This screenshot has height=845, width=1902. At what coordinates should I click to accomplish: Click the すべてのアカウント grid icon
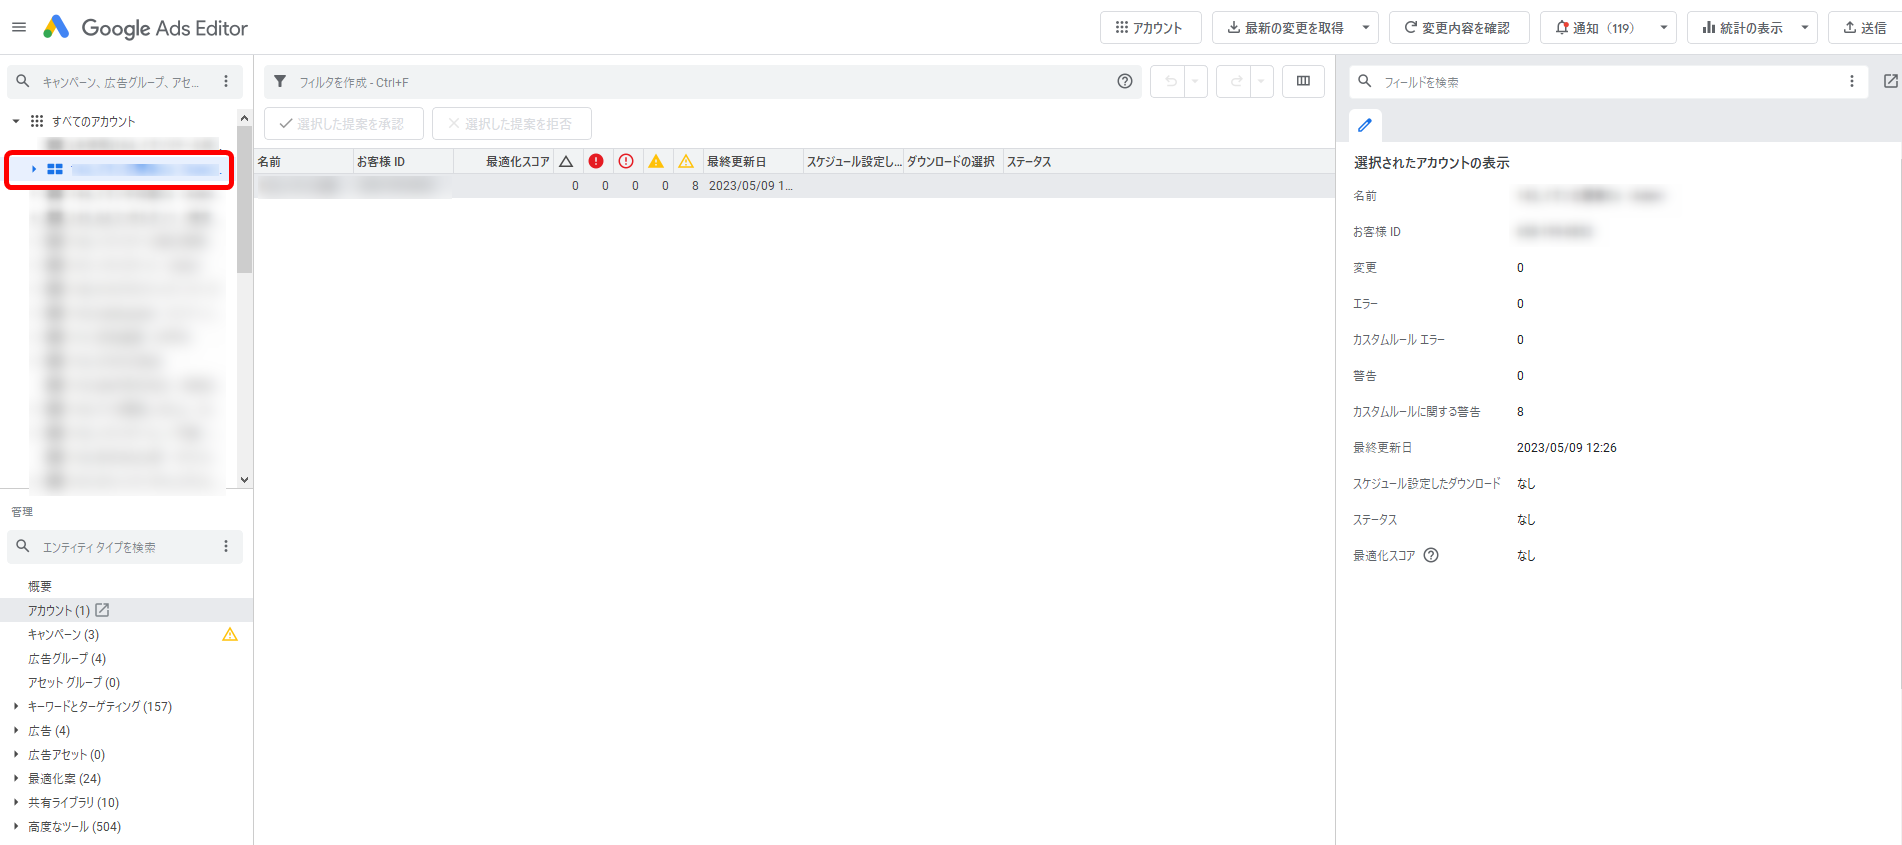37,121
